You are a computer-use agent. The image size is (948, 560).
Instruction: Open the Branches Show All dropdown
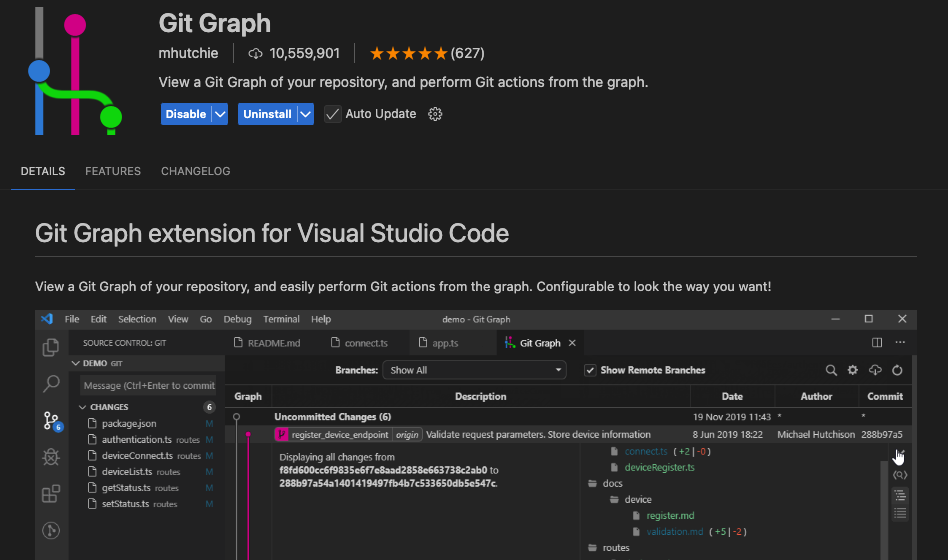click(475, 370)
